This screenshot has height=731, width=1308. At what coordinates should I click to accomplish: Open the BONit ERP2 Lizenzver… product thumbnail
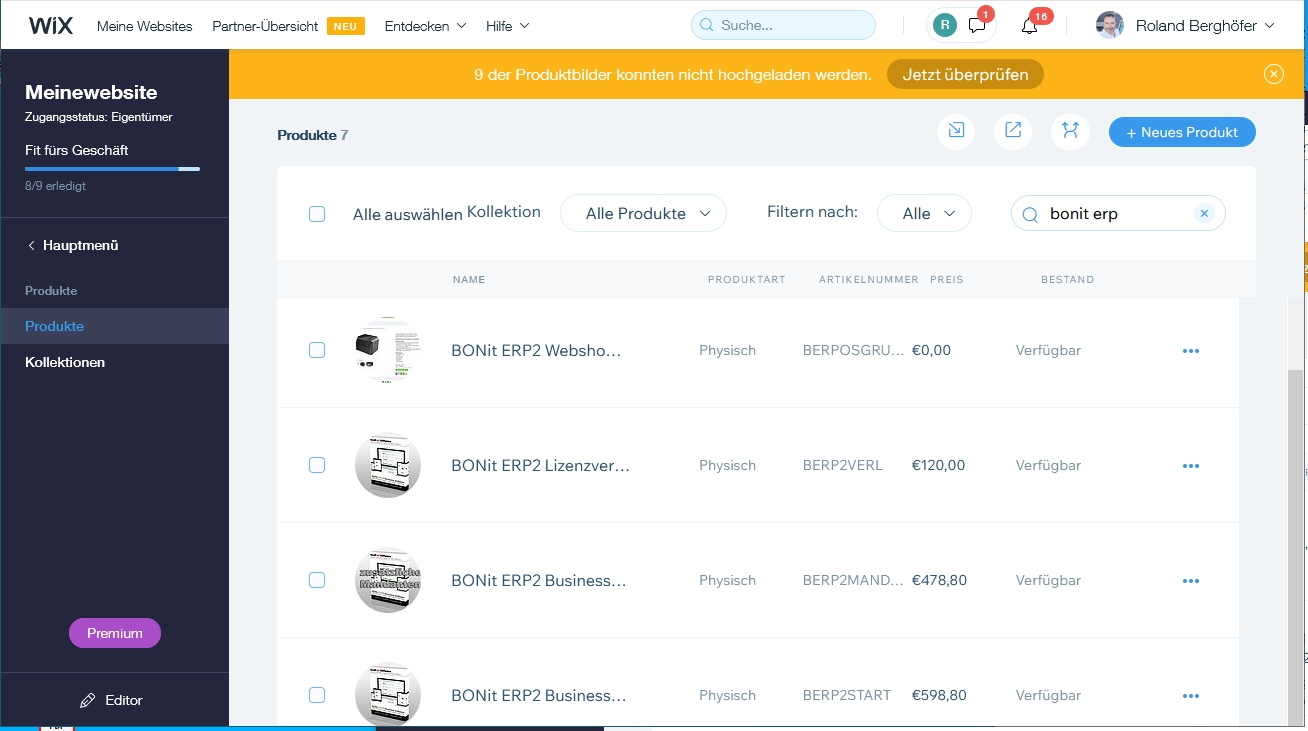388,465
